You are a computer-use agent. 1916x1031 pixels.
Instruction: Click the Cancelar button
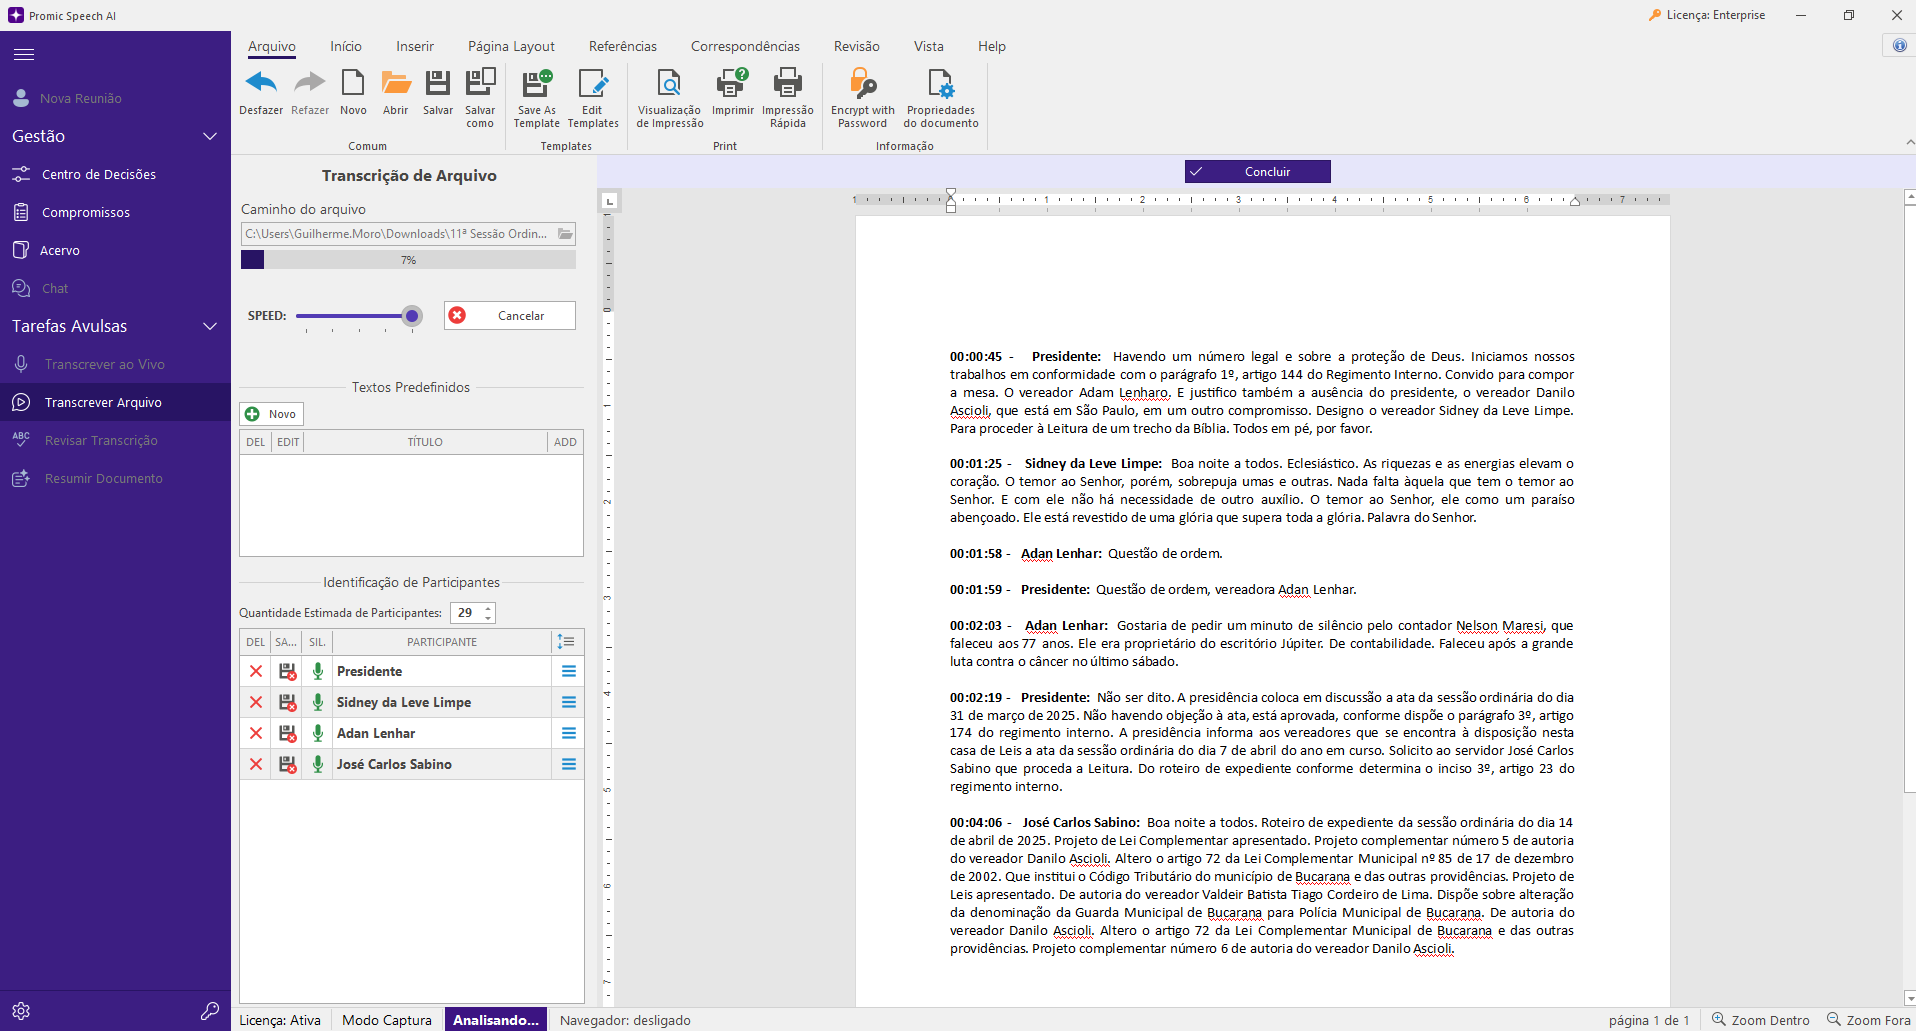point(510,315)
